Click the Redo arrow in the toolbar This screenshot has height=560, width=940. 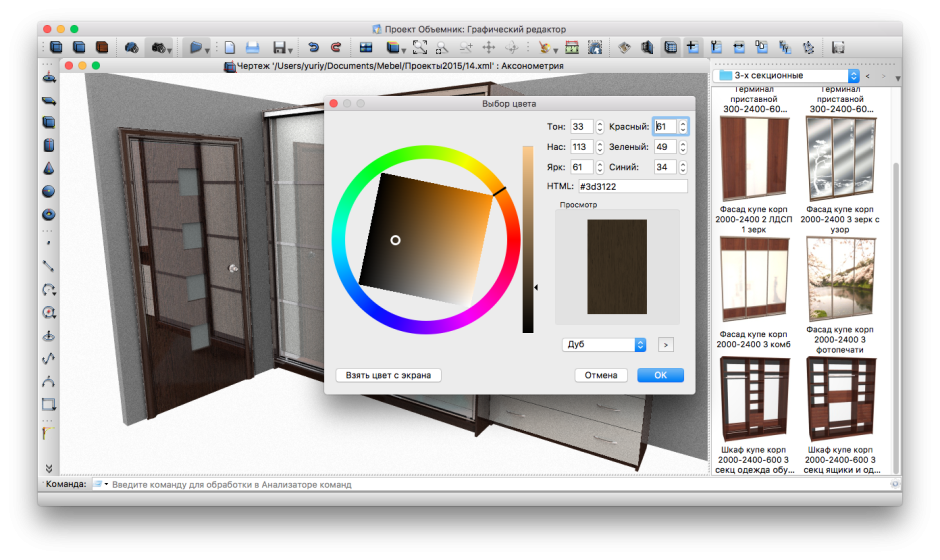335,47
